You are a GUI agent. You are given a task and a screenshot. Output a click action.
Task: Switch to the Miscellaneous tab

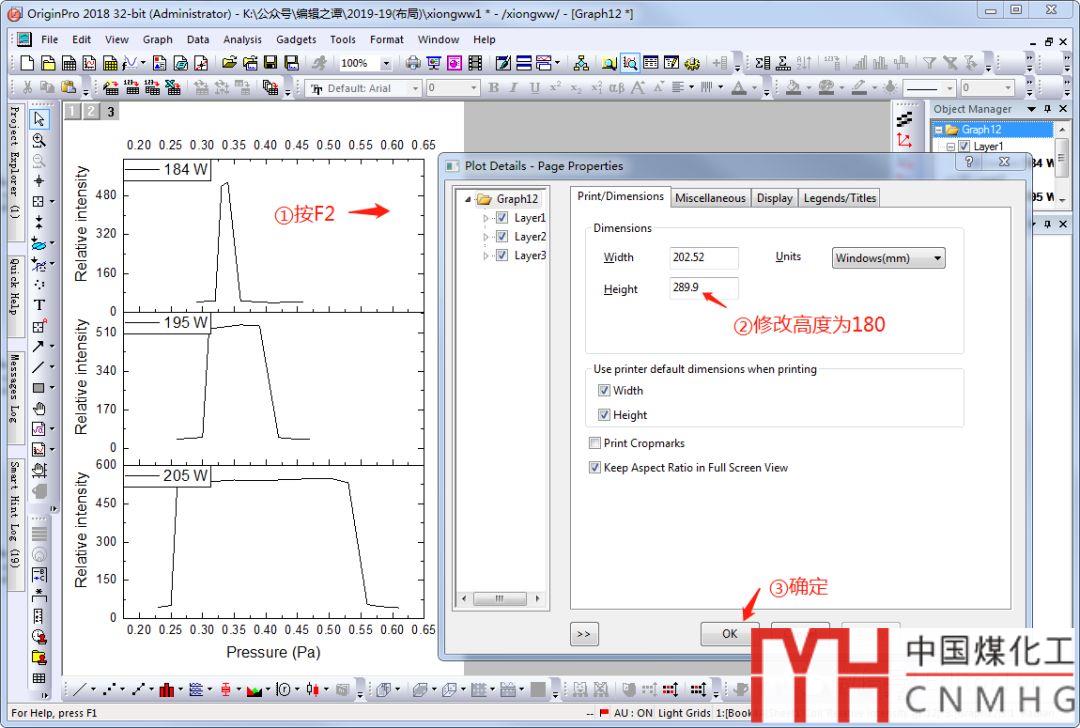click(710, 198)
